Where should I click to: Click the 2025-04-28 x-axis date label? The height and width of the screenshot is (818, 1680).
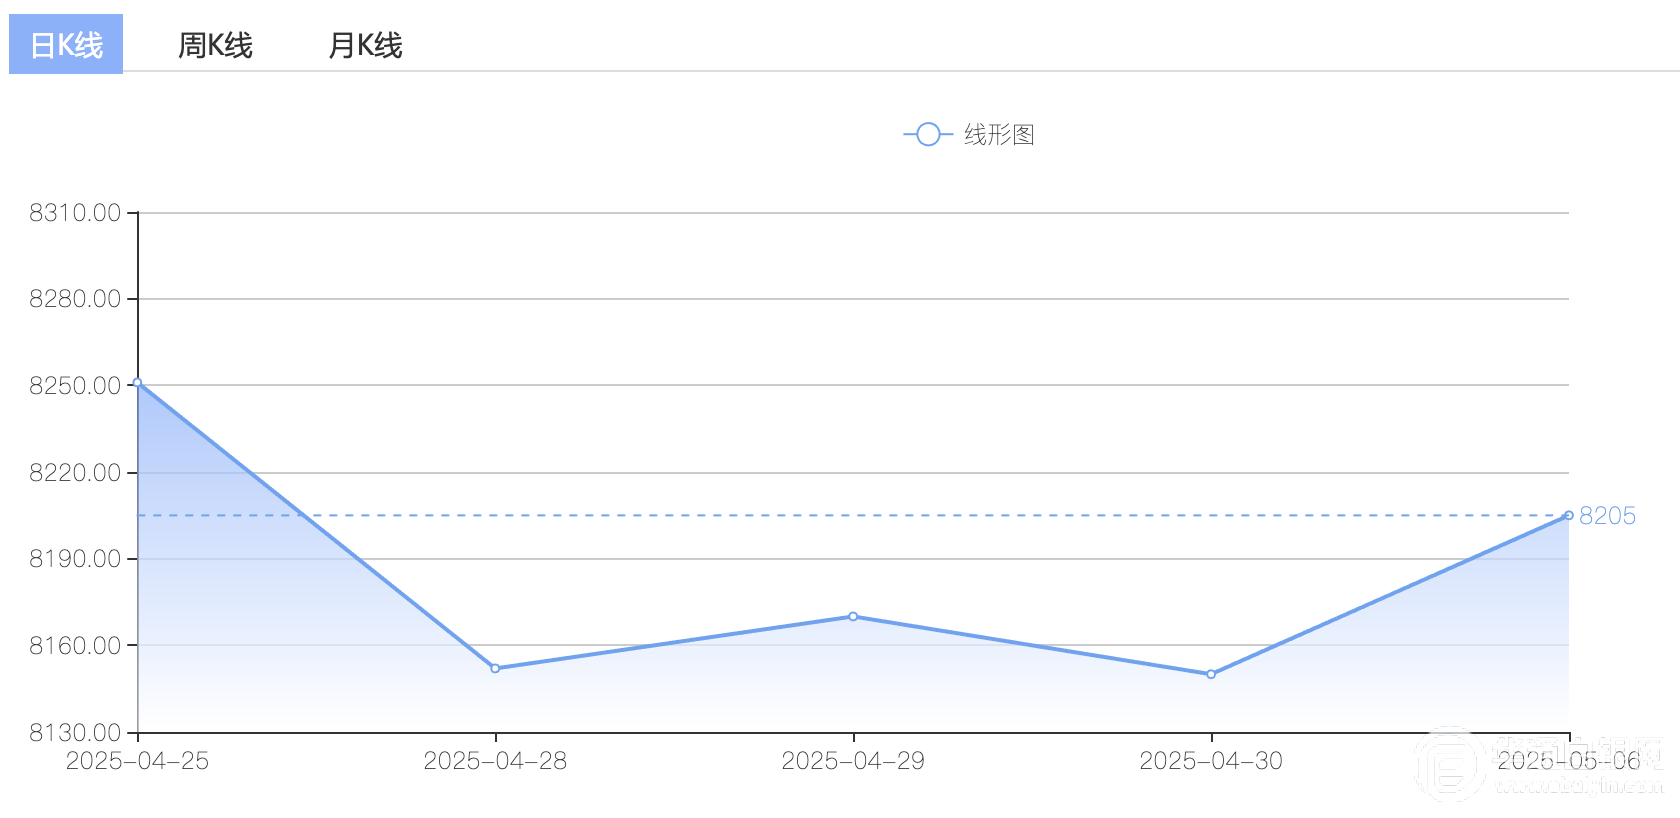click(495, 761)
